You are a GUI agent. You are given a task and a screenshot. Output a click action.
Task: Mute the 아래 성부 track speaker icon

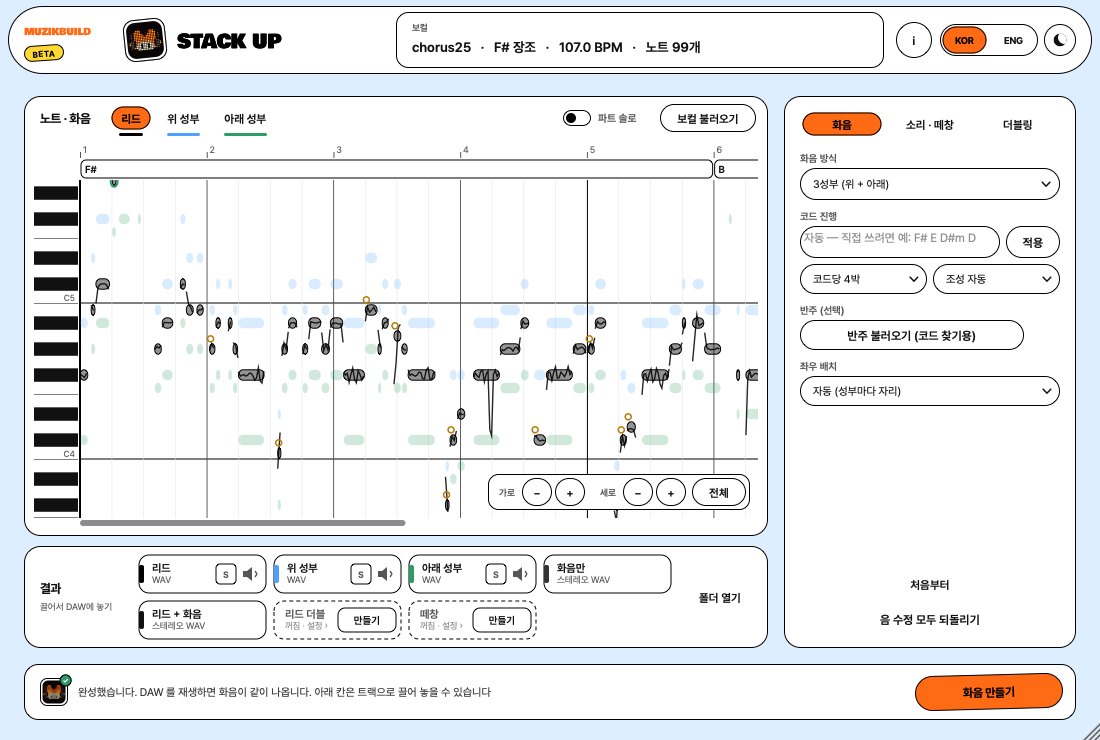point(520,574)
